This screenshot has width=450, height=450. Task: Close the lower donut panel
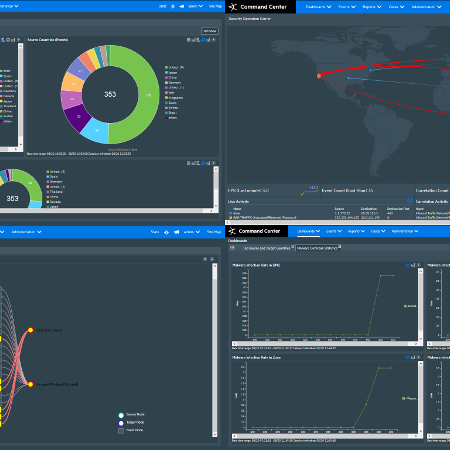point(214,163)
